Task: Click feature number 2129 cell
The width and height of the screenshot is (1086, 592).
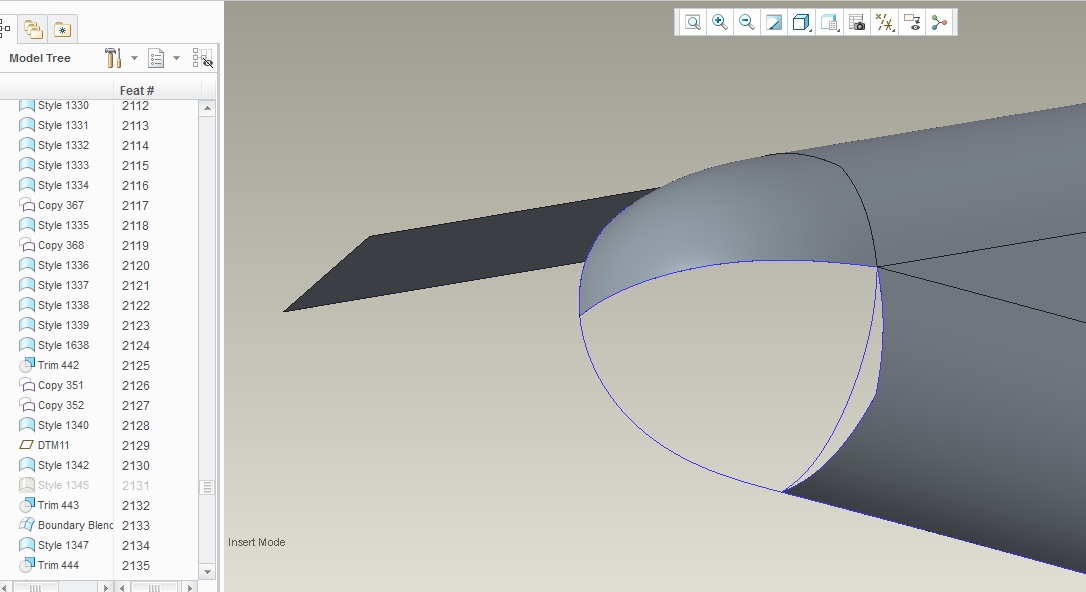Action: [136, 446]
